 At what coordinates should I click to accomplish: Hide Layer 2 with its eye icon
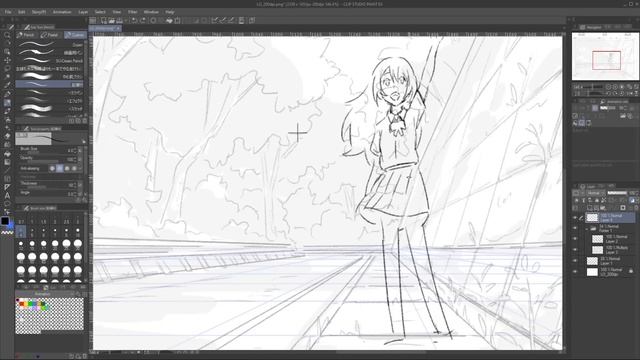click(x=575, y=239)
